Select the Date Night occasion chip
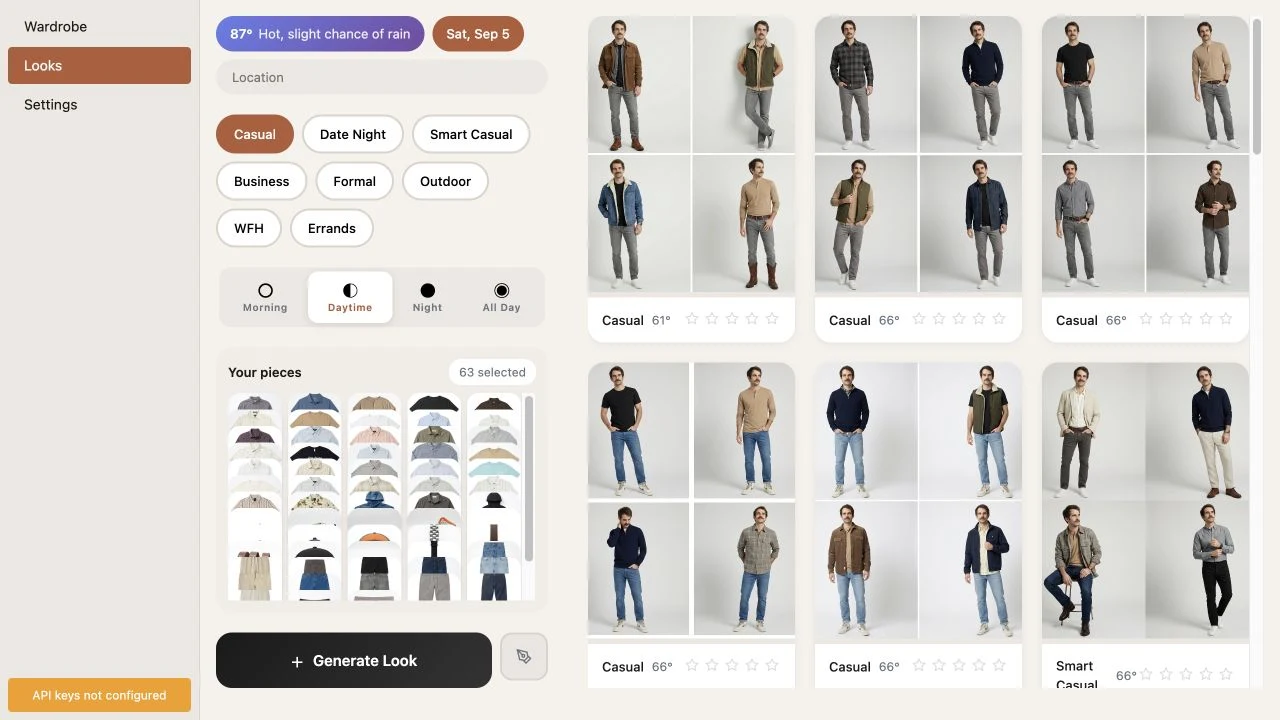This screenshot has height=720, width=1280. (x=353, y=134)
